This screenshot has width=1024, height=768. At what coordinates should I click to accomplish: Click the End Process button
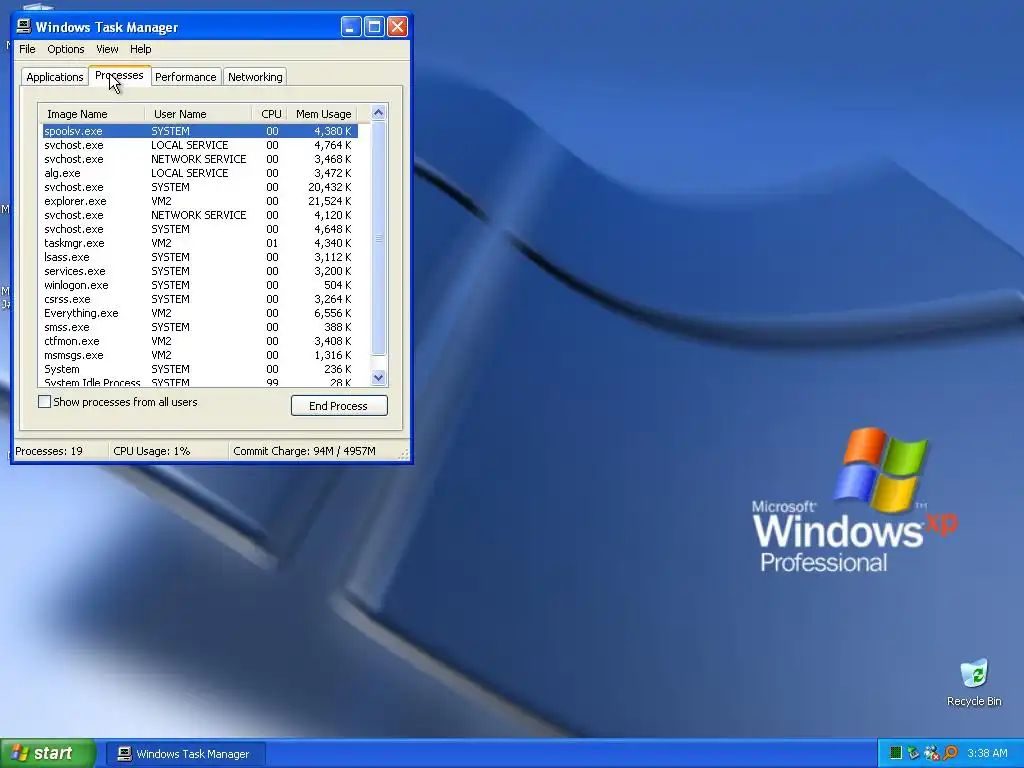pos(339,406)
